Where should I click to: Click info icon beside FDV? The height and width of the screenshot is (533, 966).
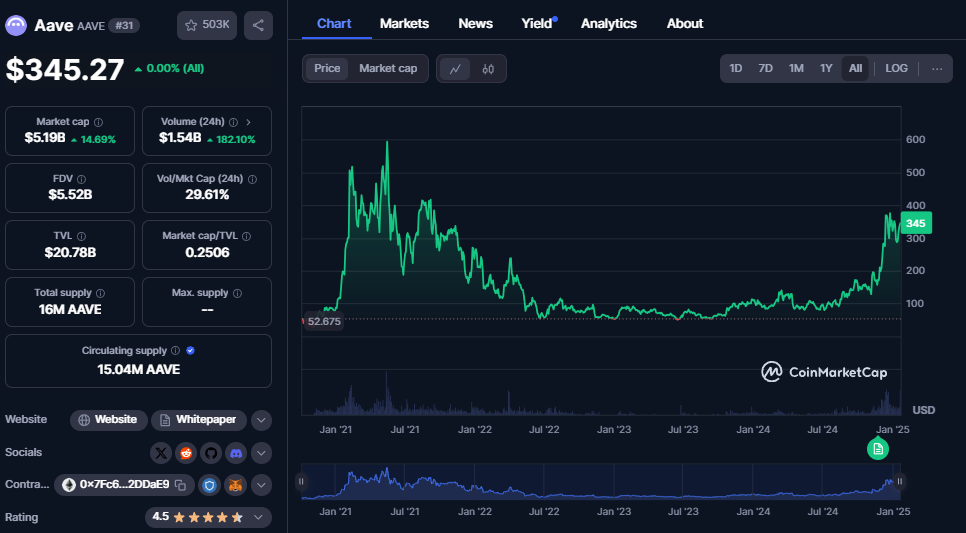(82, 179)
